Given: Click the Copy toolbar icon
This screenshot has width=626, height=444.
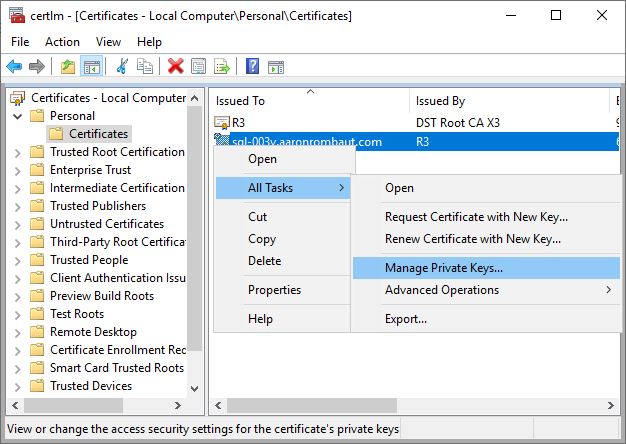Looking at the screenshot, I should pyautogui.click(x=145, y=67).
